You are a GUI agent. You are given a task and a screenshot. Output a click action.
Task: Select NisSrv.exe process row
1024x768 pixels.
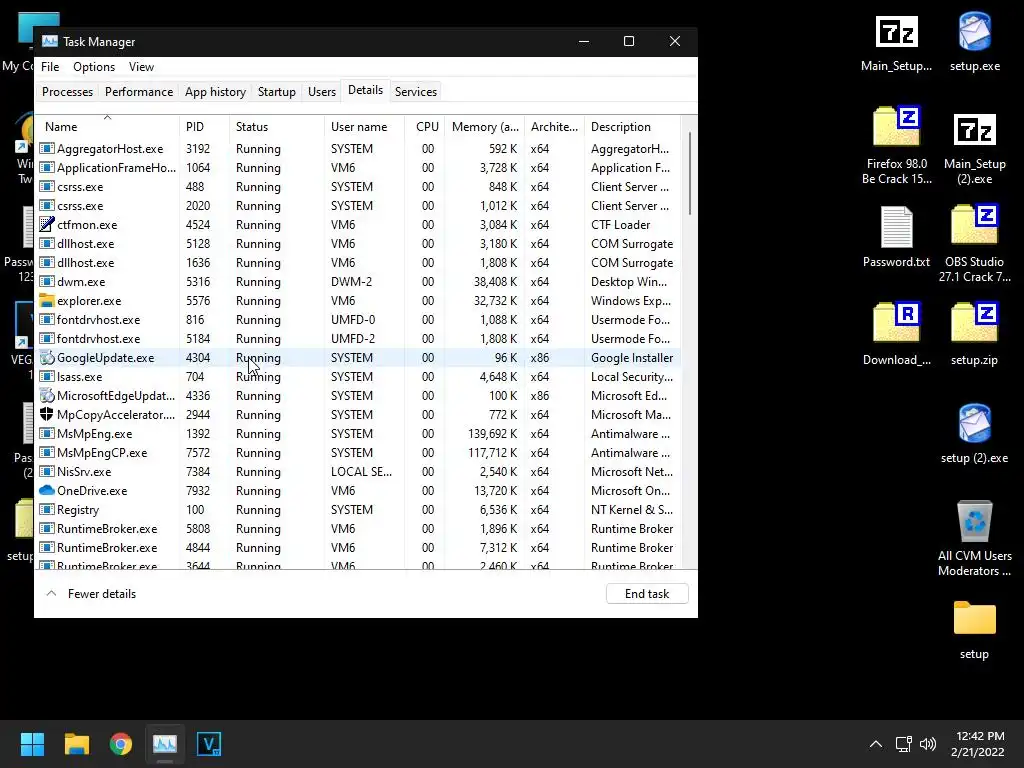point(358,472)
